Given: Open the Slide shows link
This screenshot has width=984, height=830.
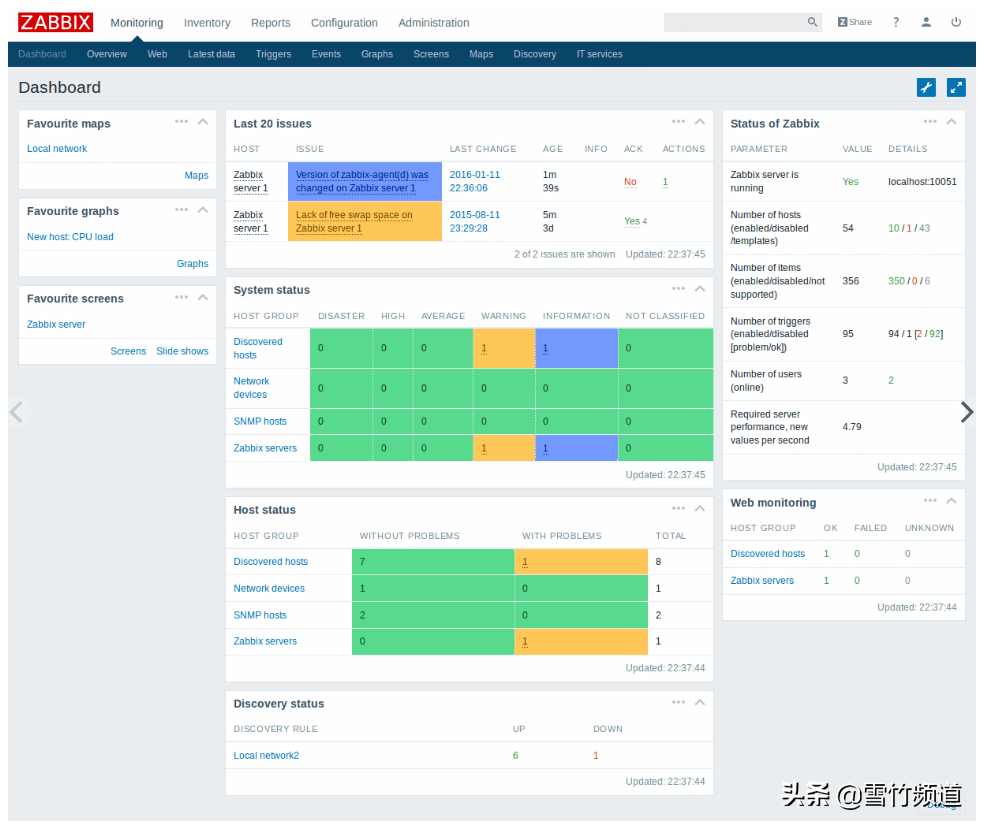Looking at the screenshot, I should [182, 351].
